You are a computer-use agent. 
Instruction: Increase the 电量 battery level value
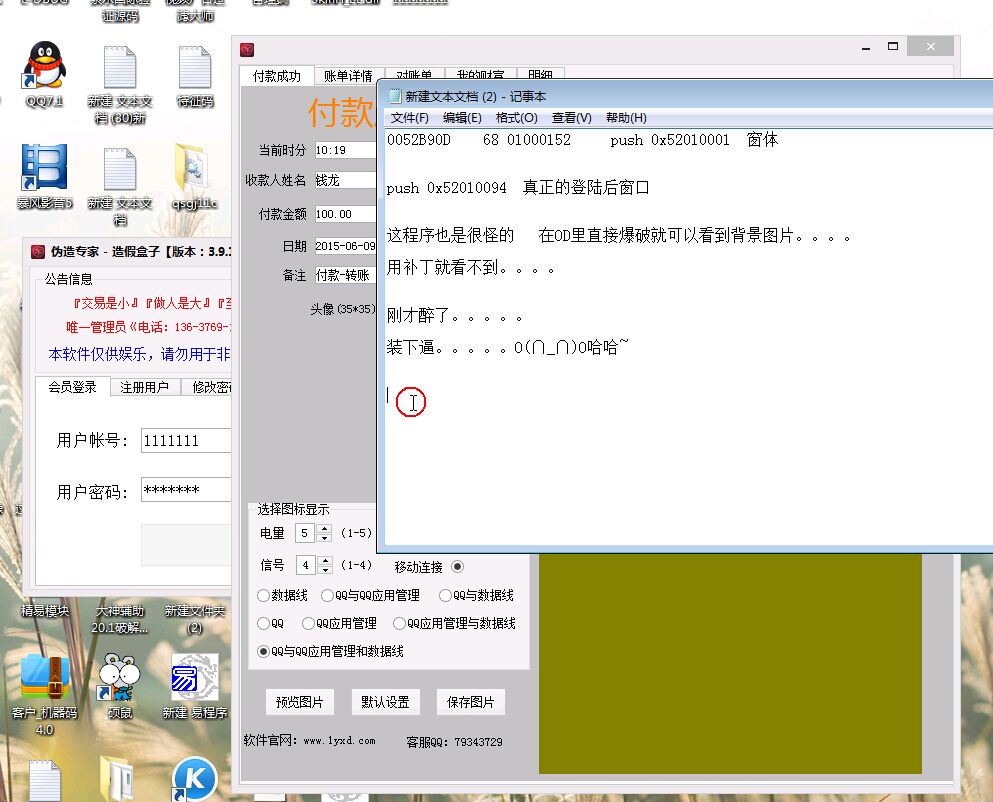324,528
